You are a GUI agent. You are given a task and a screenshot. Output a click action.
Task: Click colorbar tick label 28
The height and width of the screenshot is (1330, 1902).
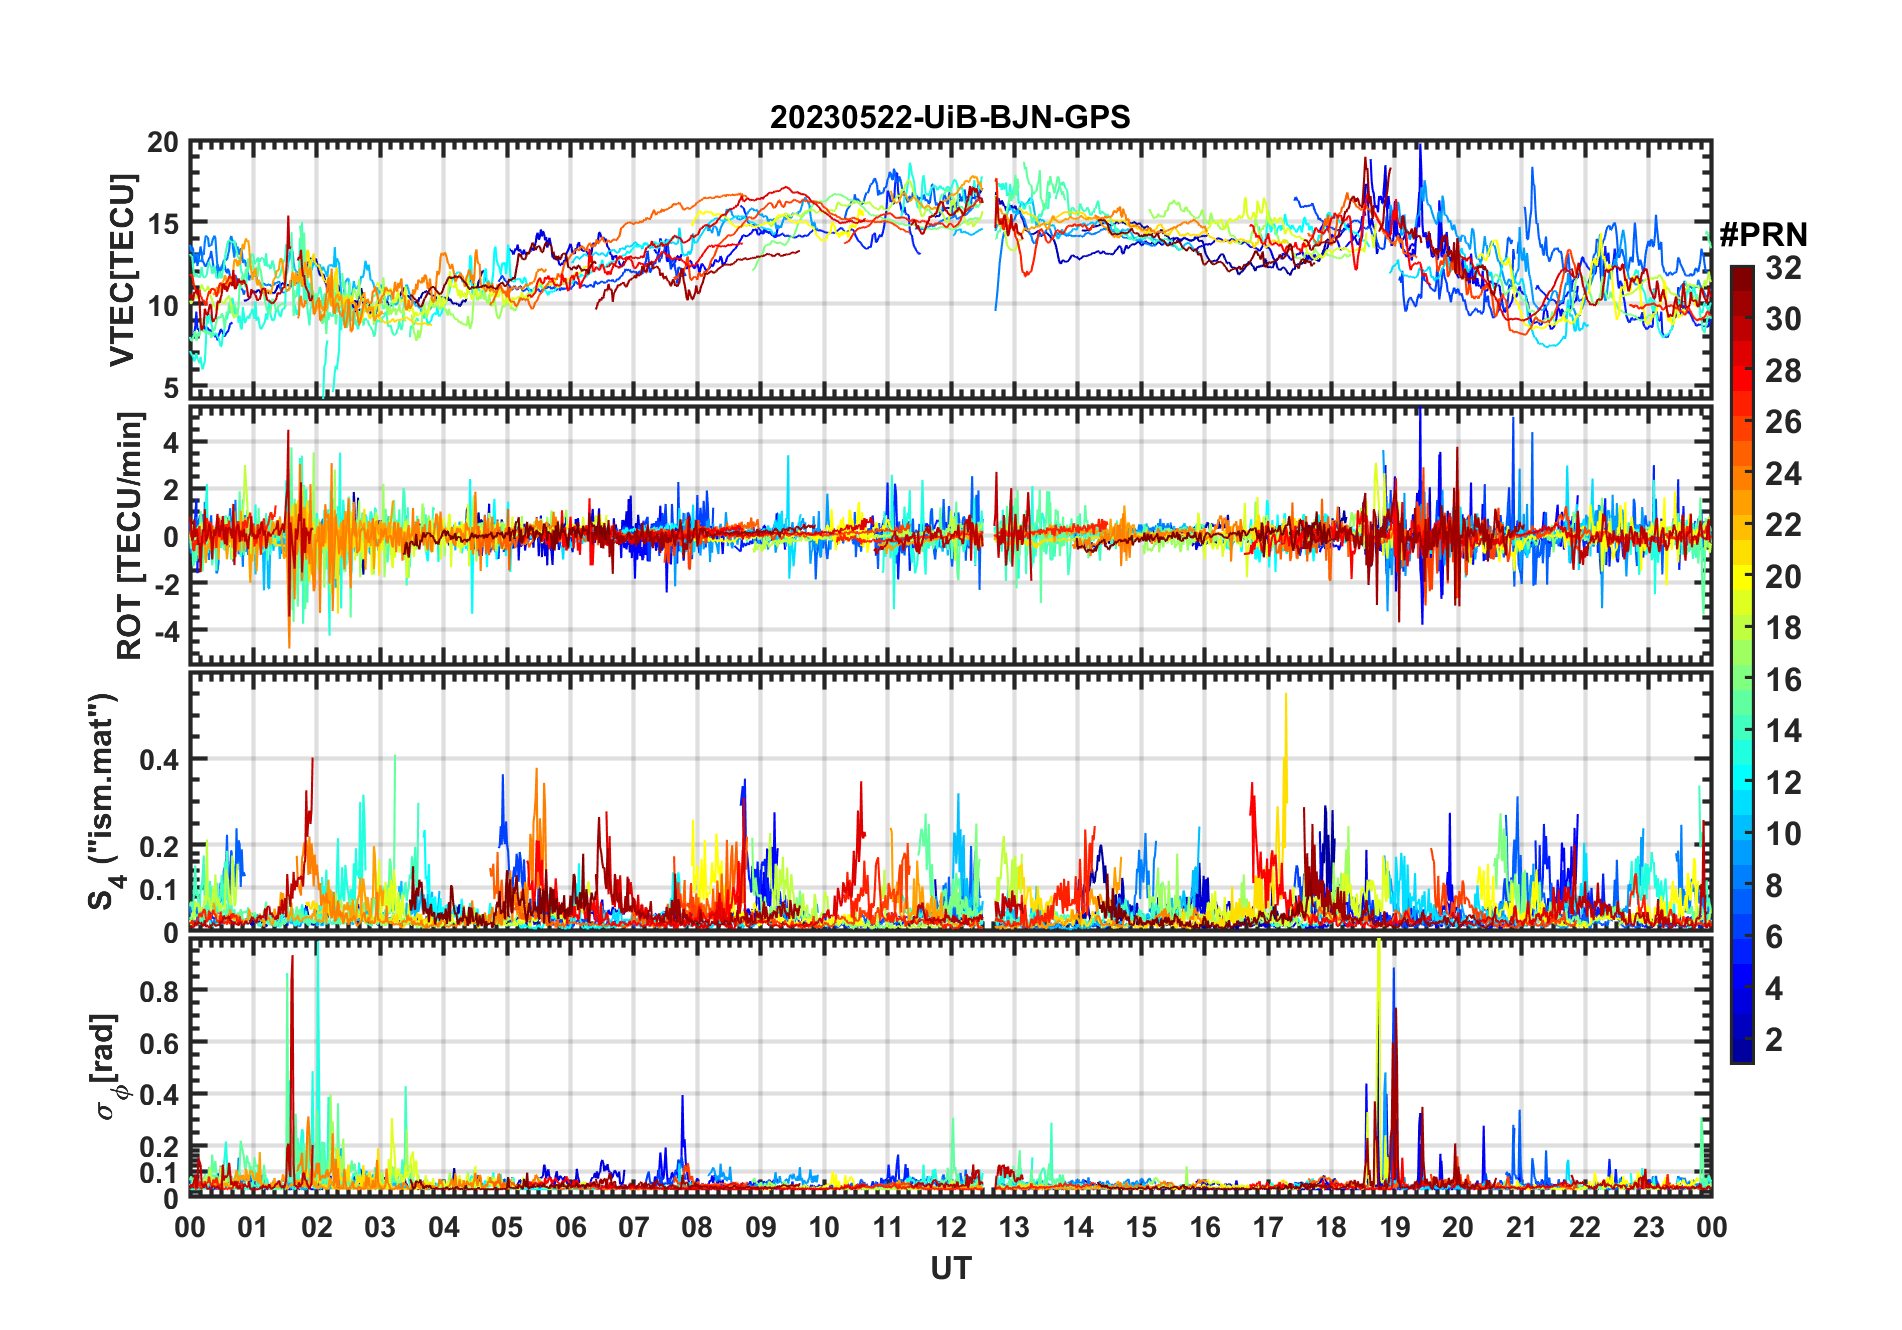click(1783, 371)
